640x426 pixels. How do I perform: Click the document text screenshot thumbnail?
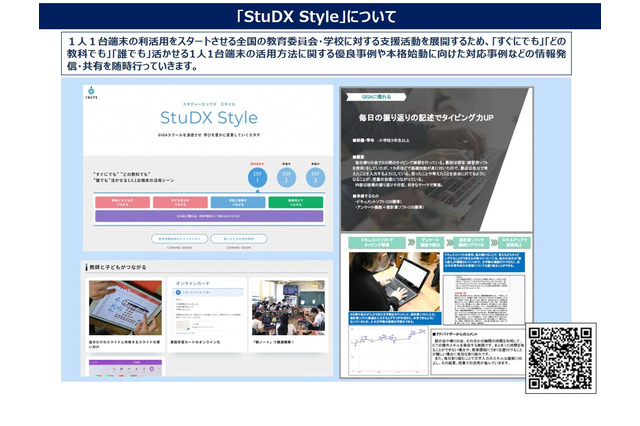coord(484,300)
